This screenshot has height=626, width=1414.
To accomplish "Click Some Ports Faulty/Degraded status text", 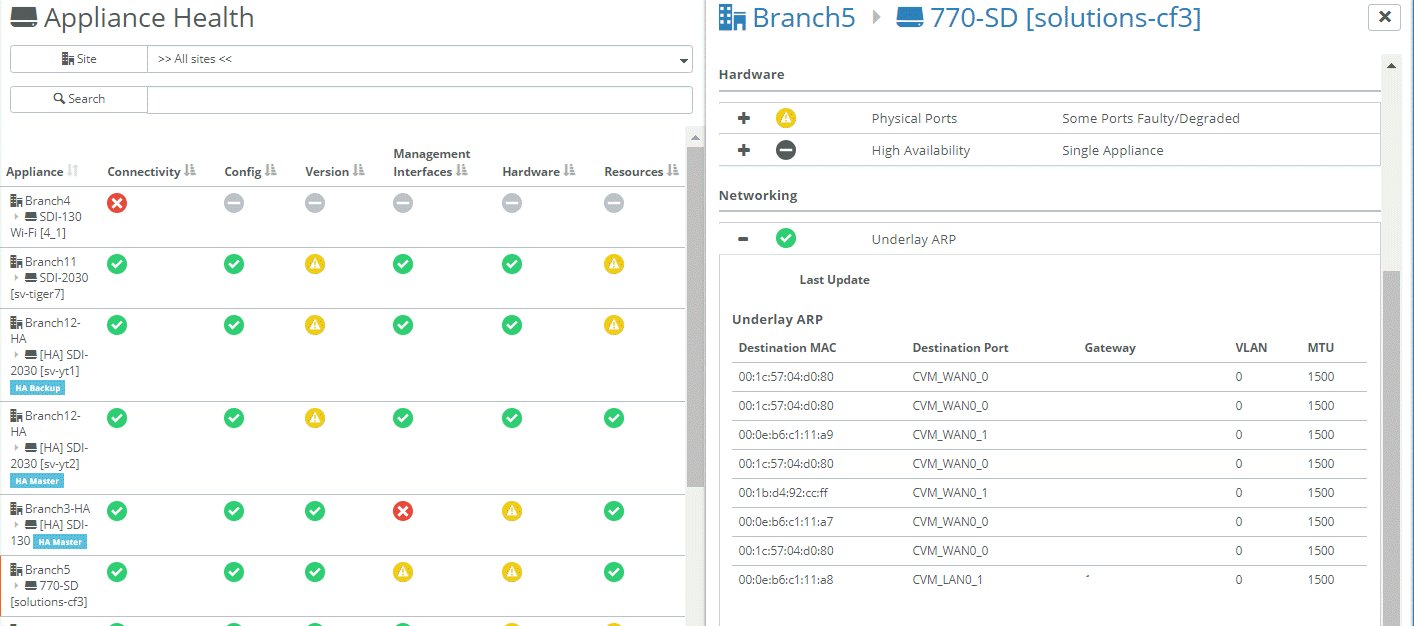I will [1151, 118].
